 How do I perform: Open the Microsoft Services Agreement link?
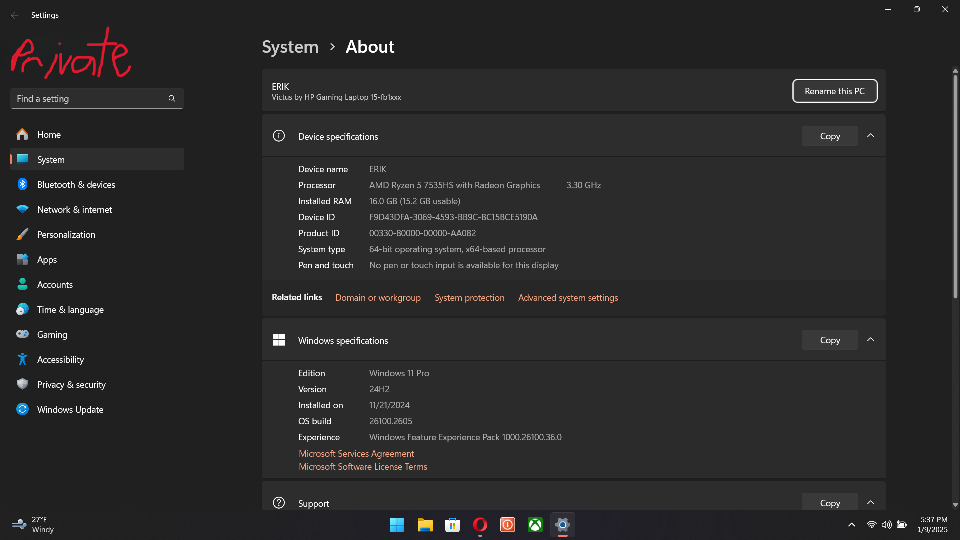[356, 454]
